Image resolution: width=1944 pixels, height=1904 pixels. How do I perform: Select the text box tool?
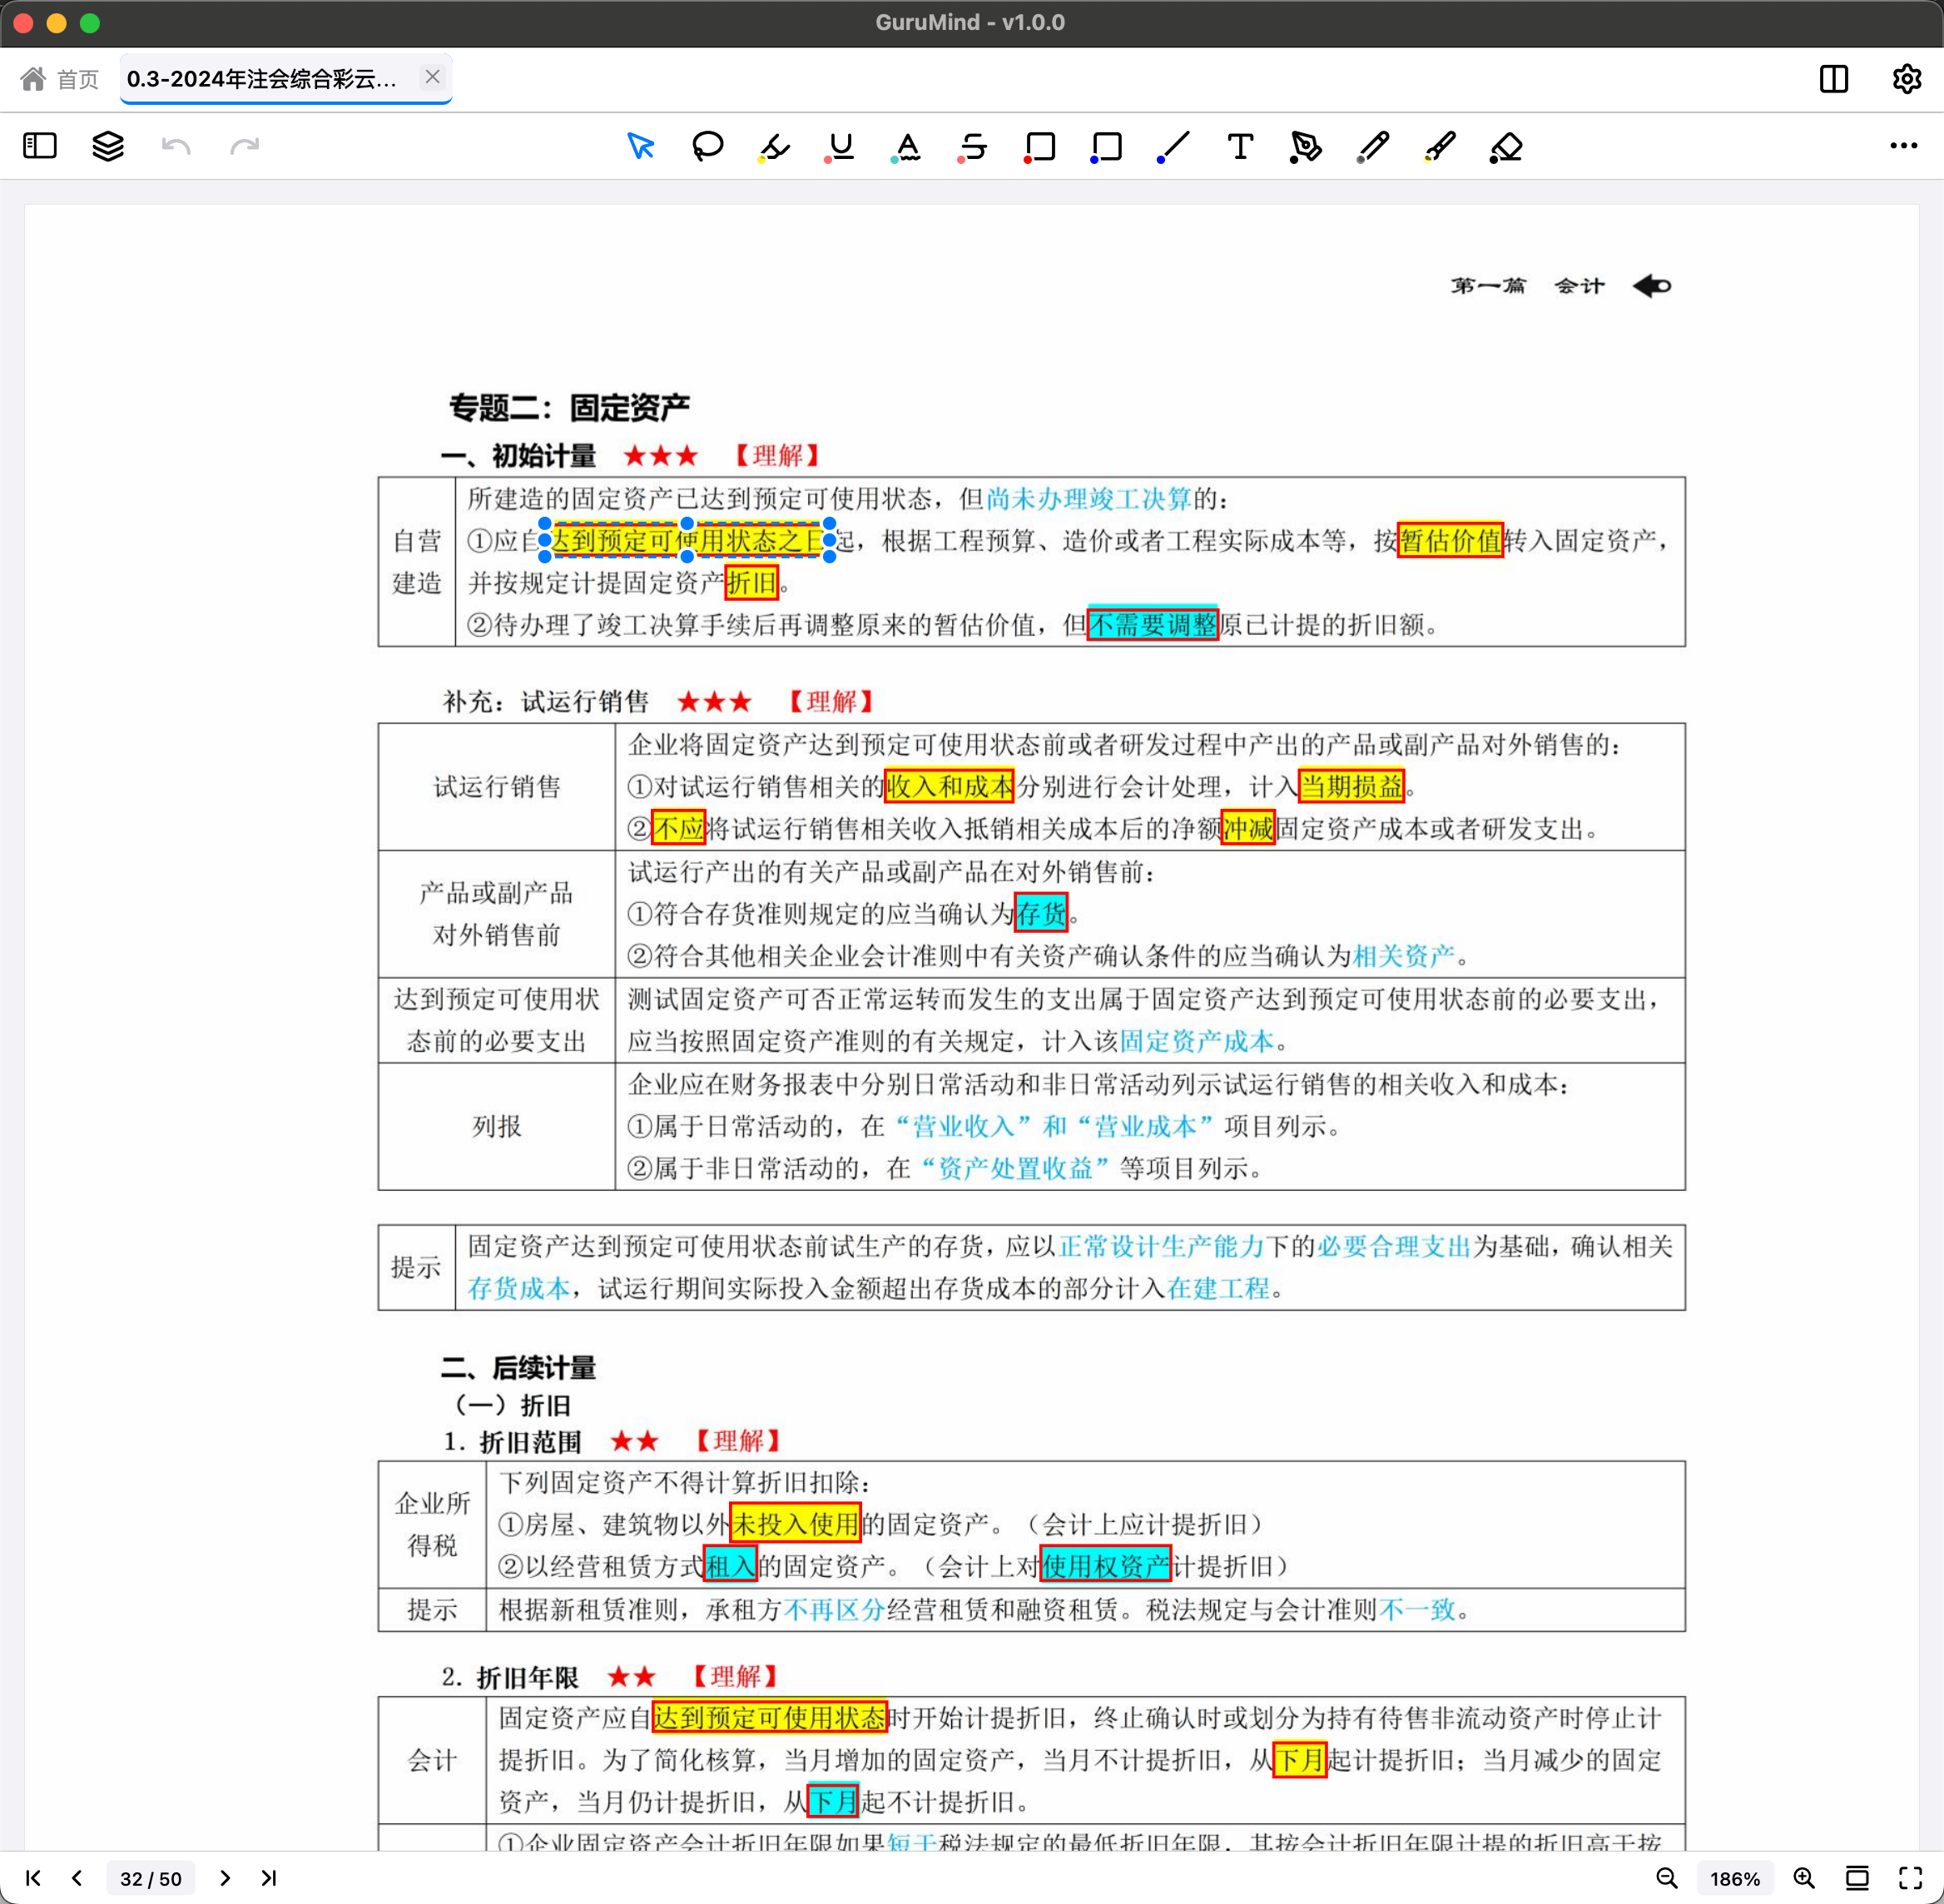[x=1240, y=147]
